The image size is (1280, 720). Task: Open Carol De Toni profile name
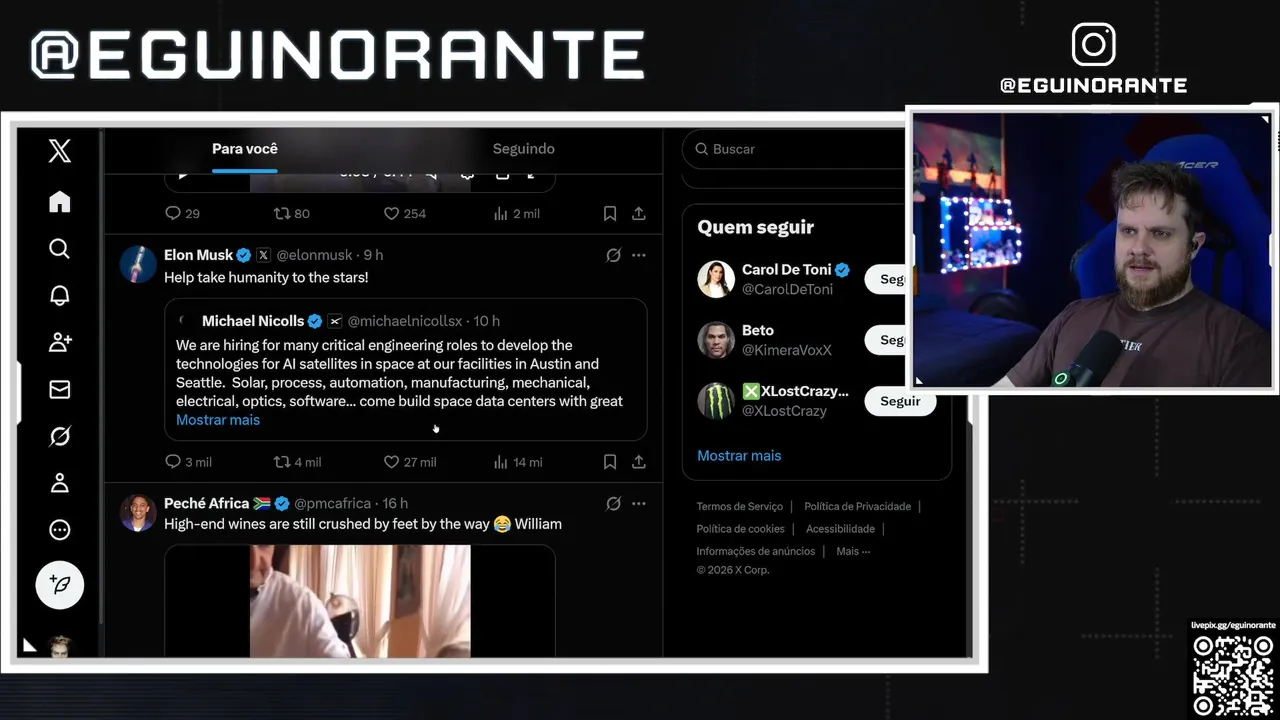point(787,270)
